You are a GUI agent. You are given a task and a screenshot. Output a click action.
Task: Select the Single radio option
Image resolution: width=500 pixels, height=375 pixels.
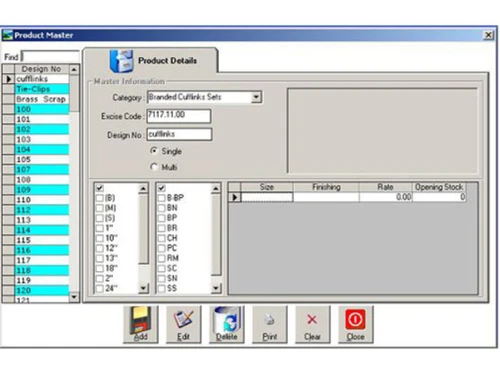pyautogui.click(x=154, y=151)
